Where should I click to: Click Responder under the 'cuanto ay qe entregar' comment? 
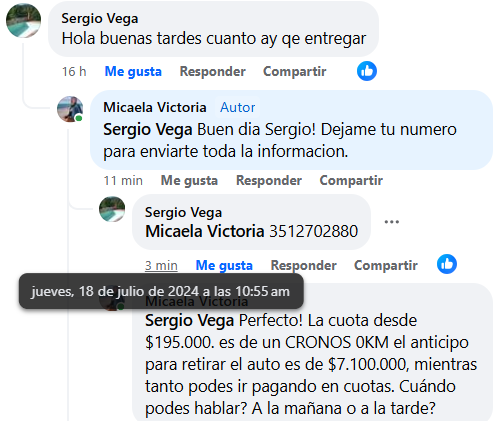[x=213, y=71]
